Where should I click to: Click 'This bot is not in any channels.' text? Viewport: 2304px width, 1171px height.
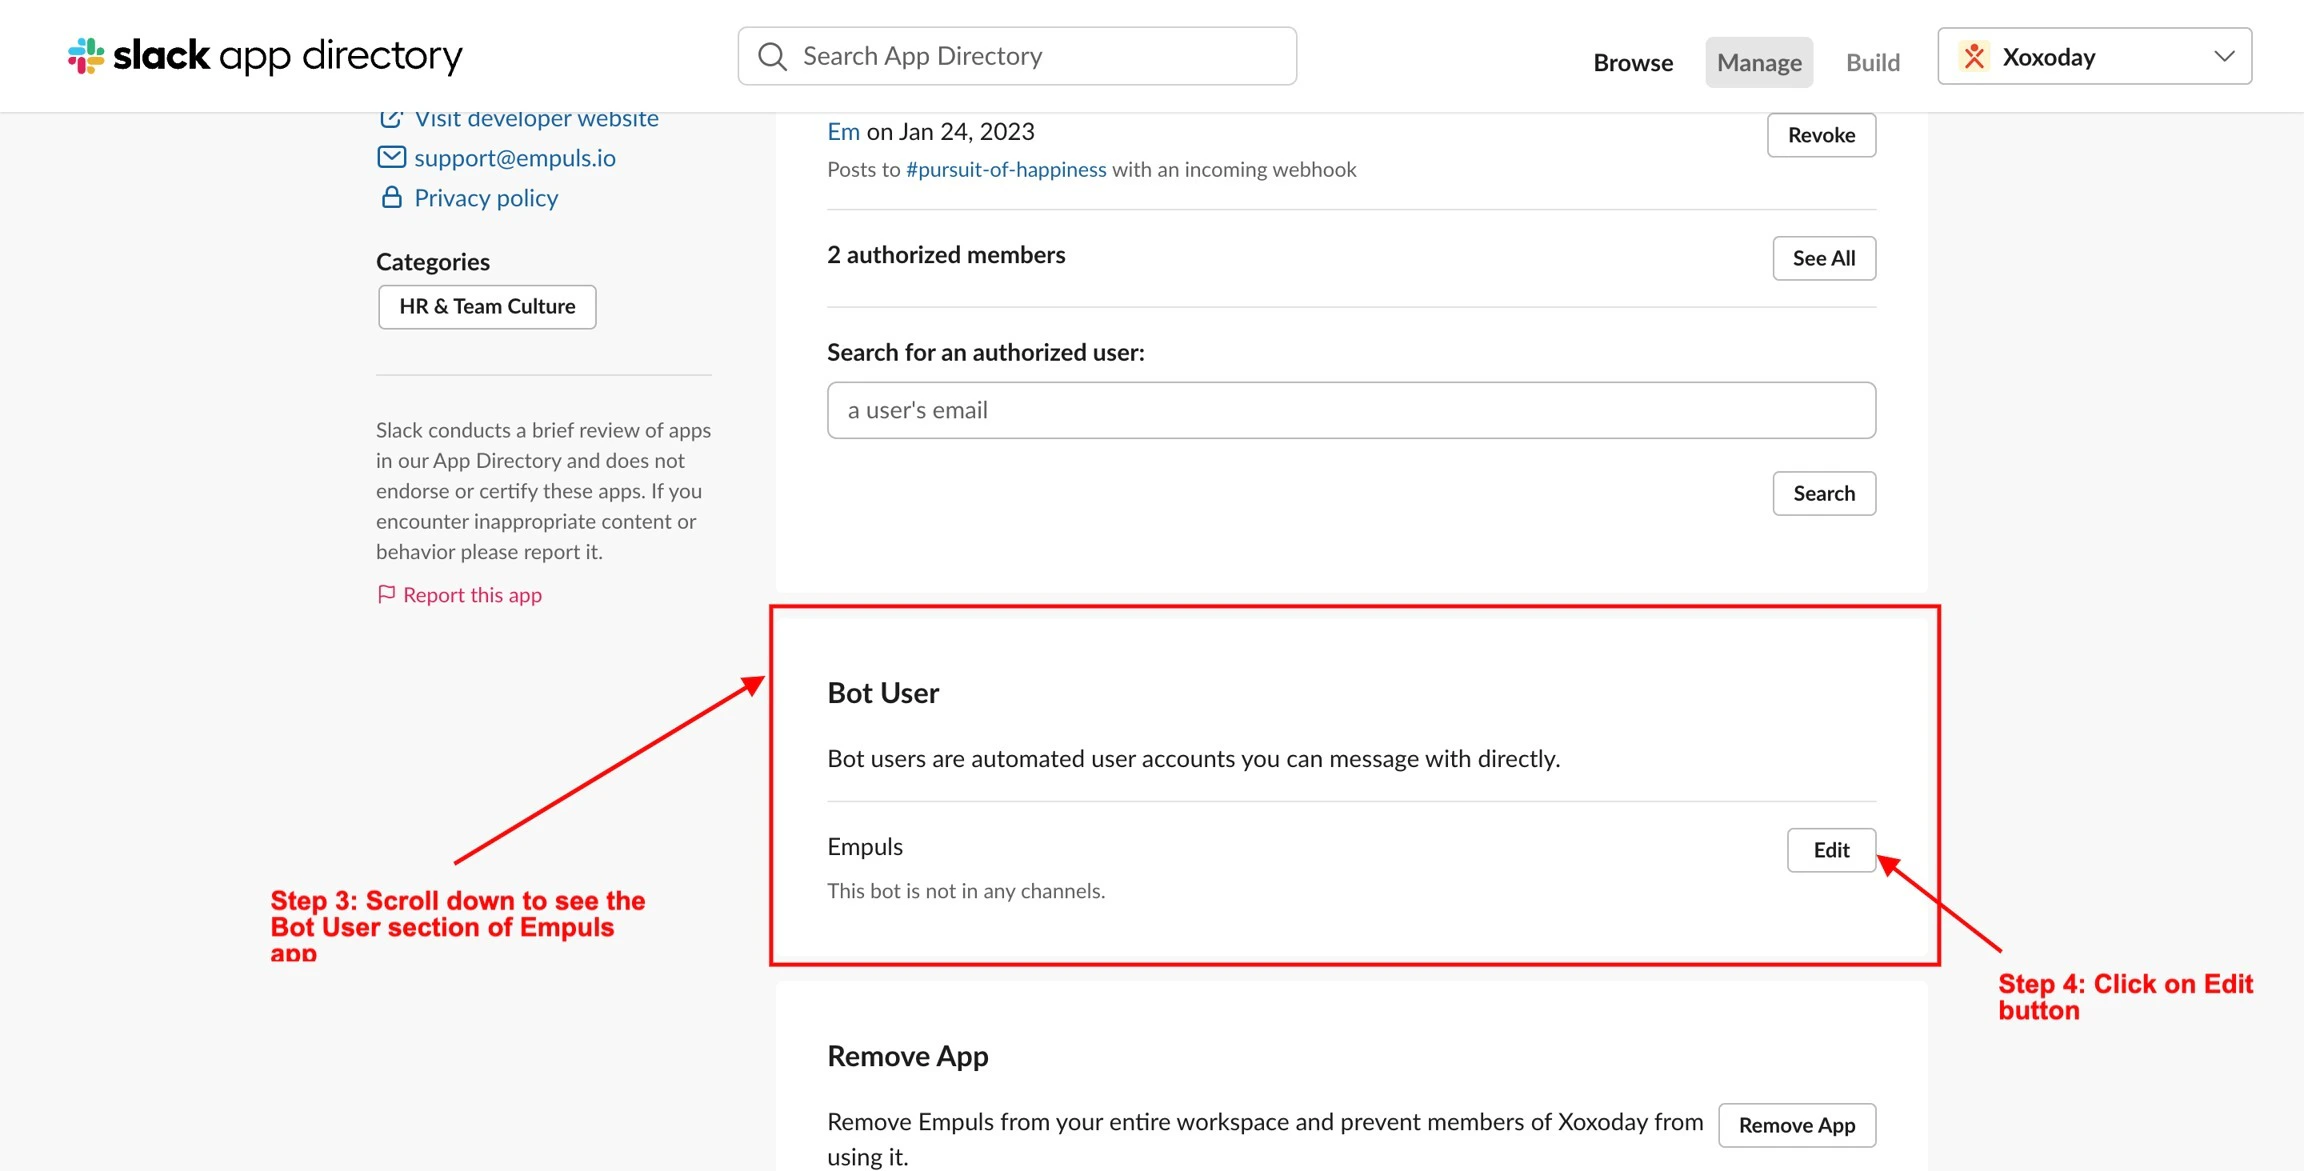pyautogui.click(x=966, y=890)
